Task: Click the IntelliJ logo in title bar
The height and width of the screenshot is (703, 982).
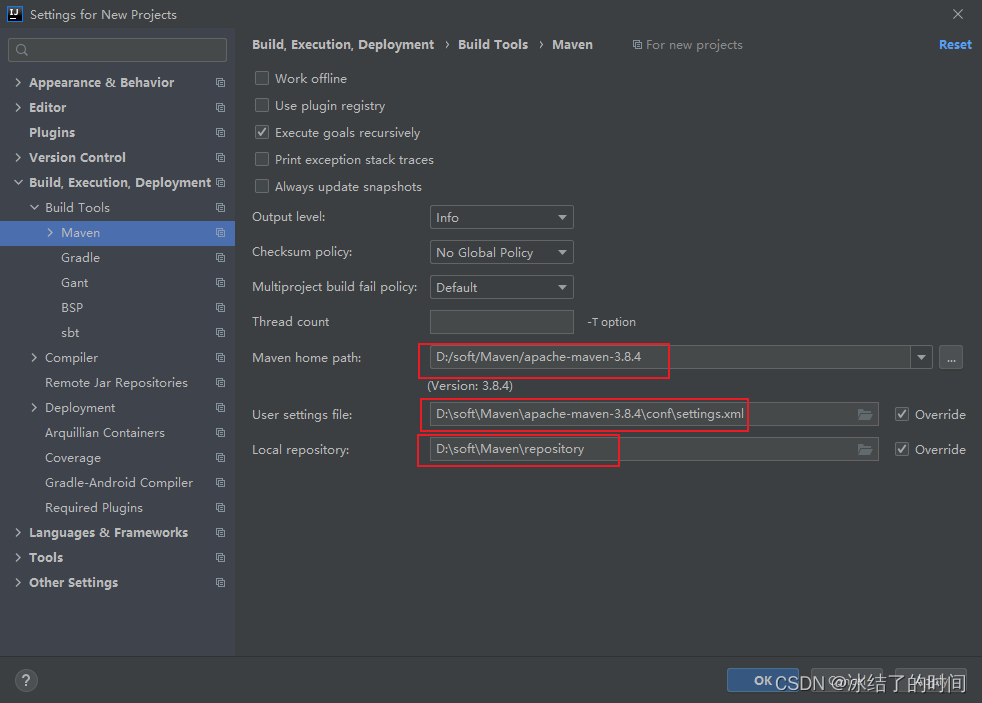Action: [x=14, y=14]
